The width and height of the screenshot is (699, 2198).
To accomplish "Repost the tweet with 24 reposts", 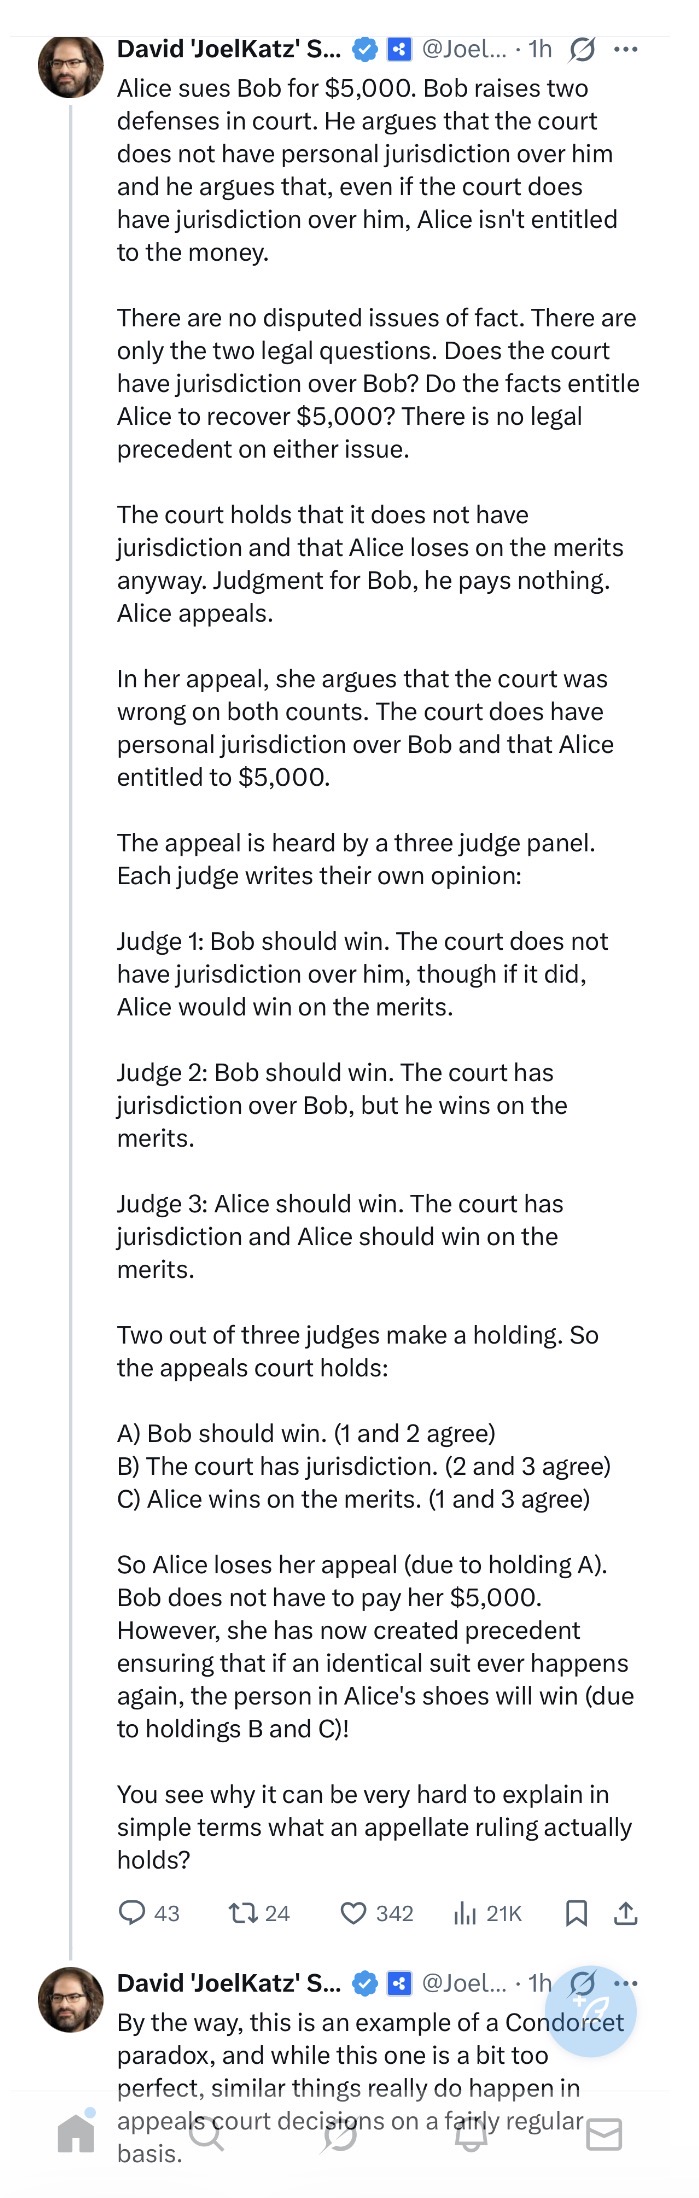I will point(242,1913).
